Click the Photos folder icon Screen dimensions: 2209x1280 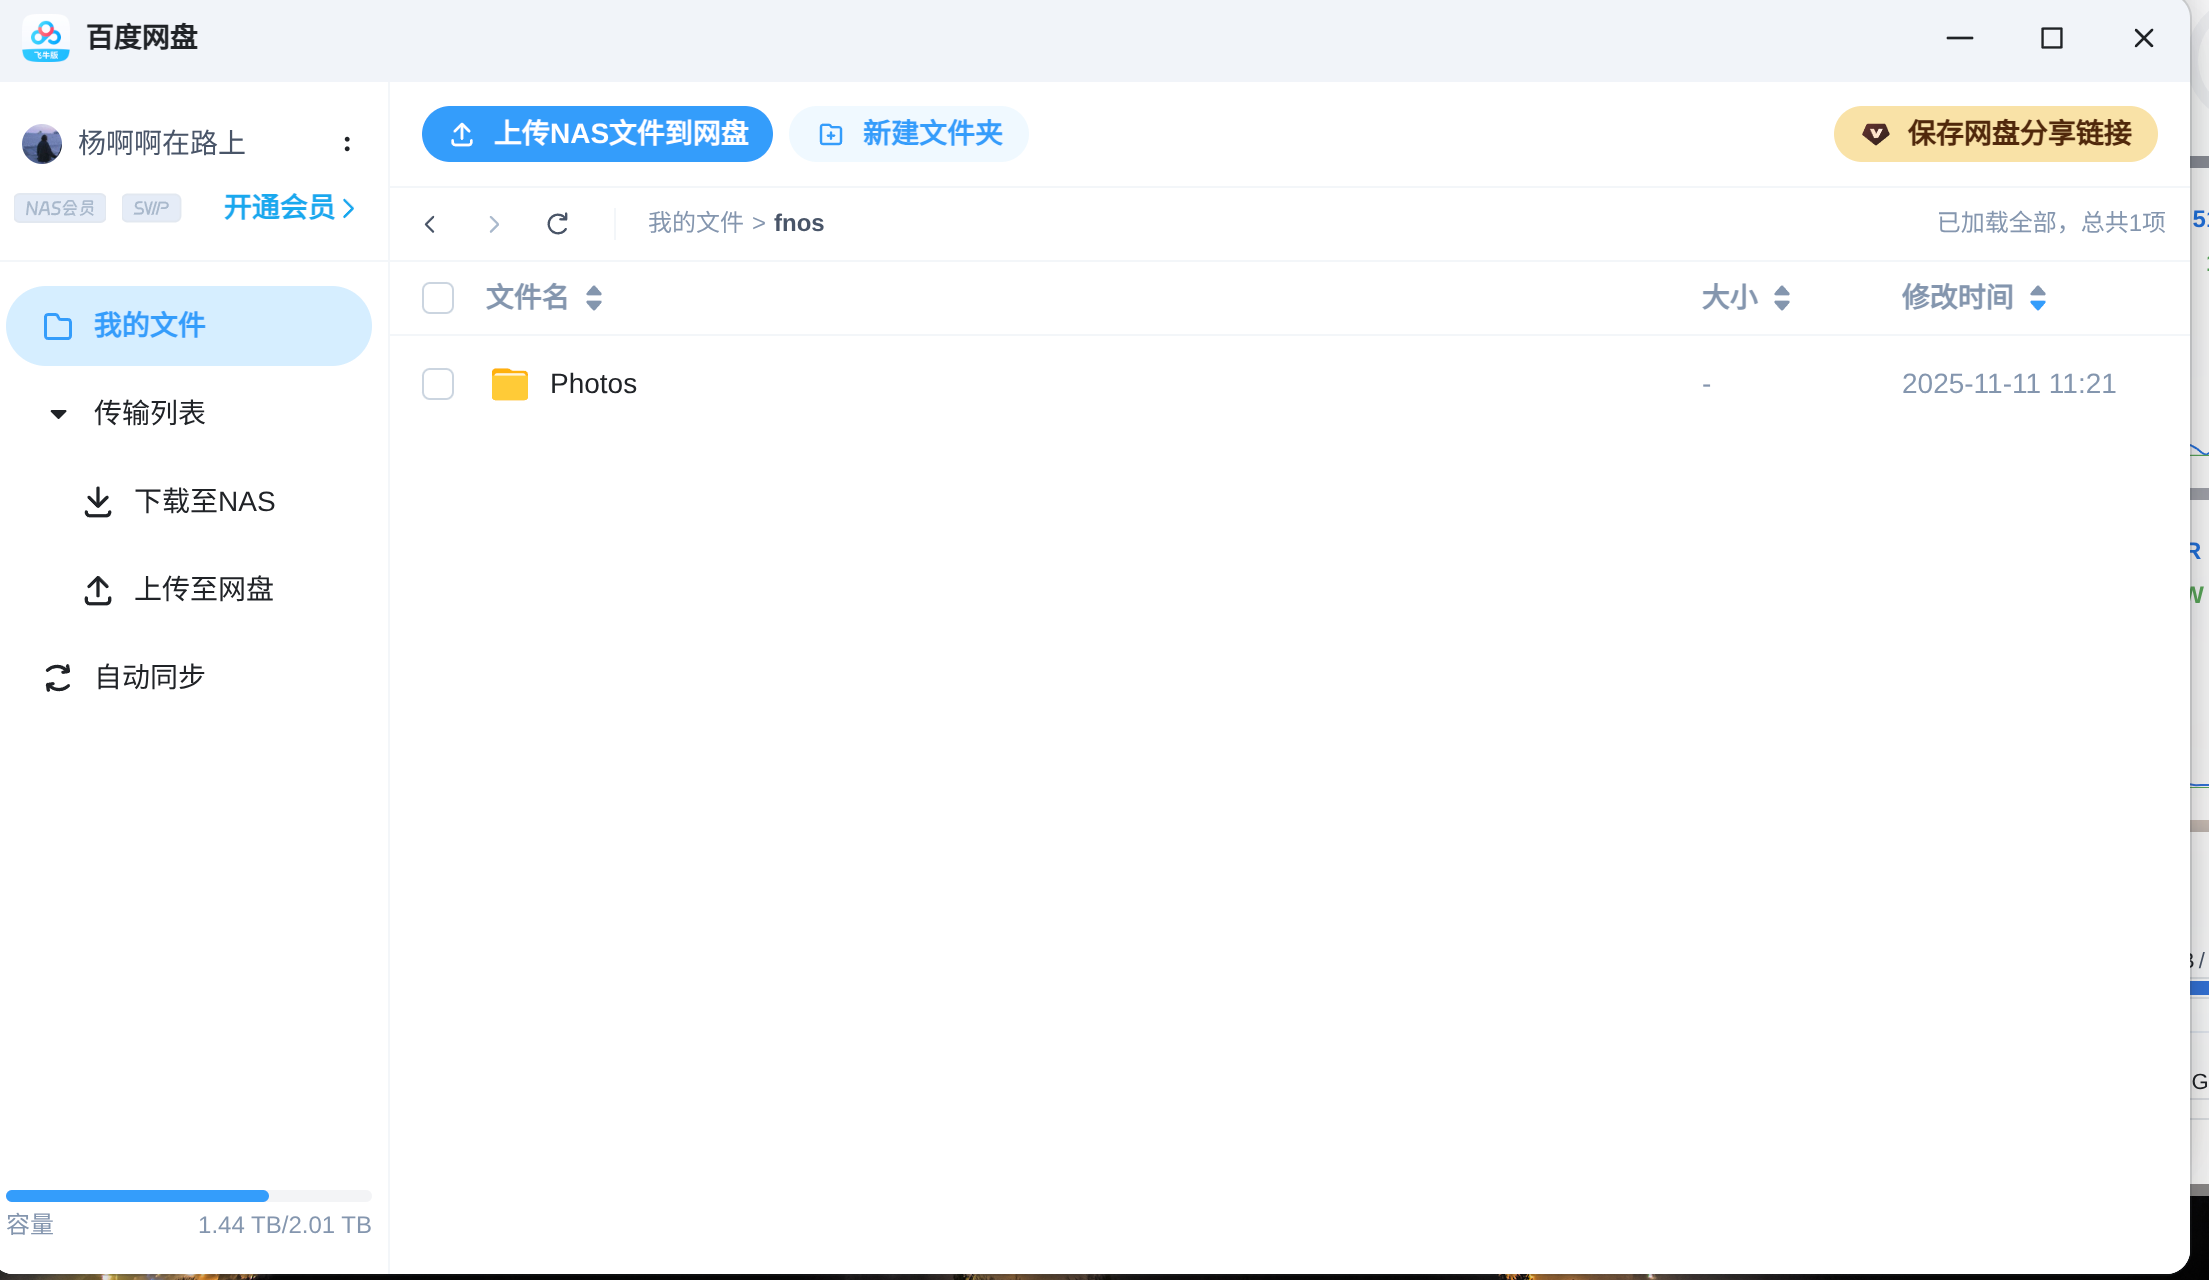510,384
